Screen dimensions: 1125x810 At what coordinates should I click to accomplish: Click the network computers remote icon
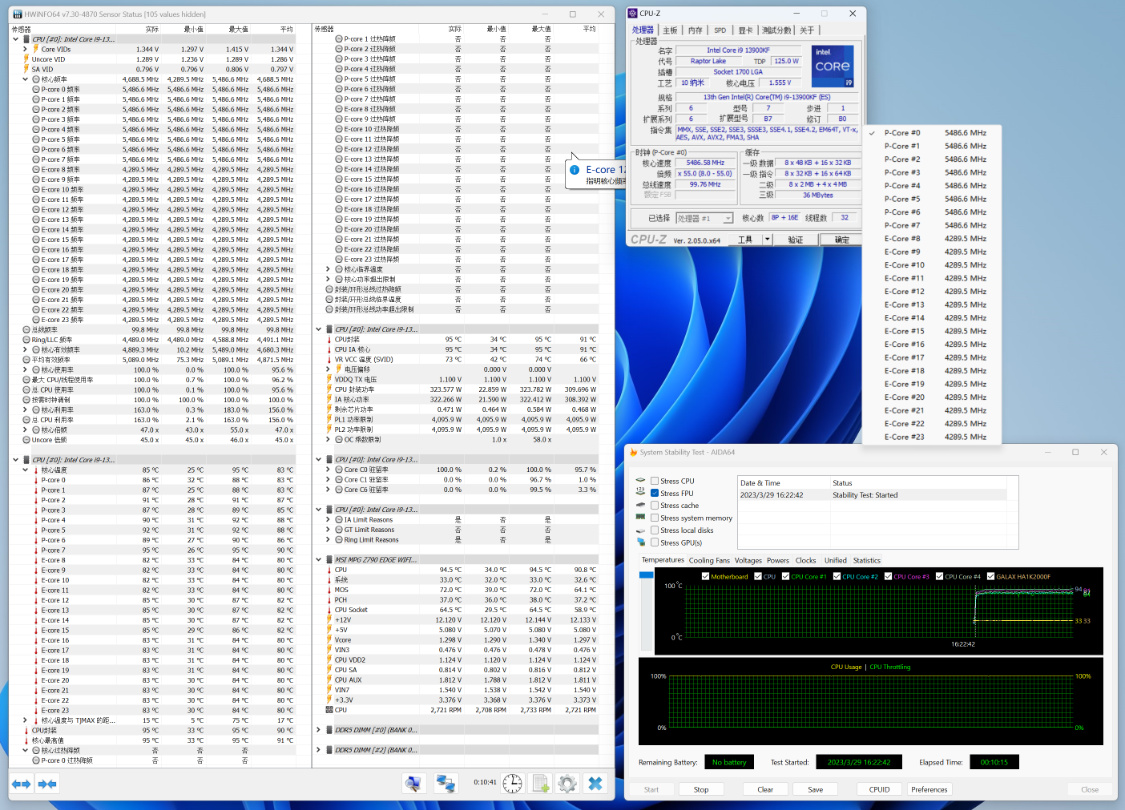click(x=446, y=783)
